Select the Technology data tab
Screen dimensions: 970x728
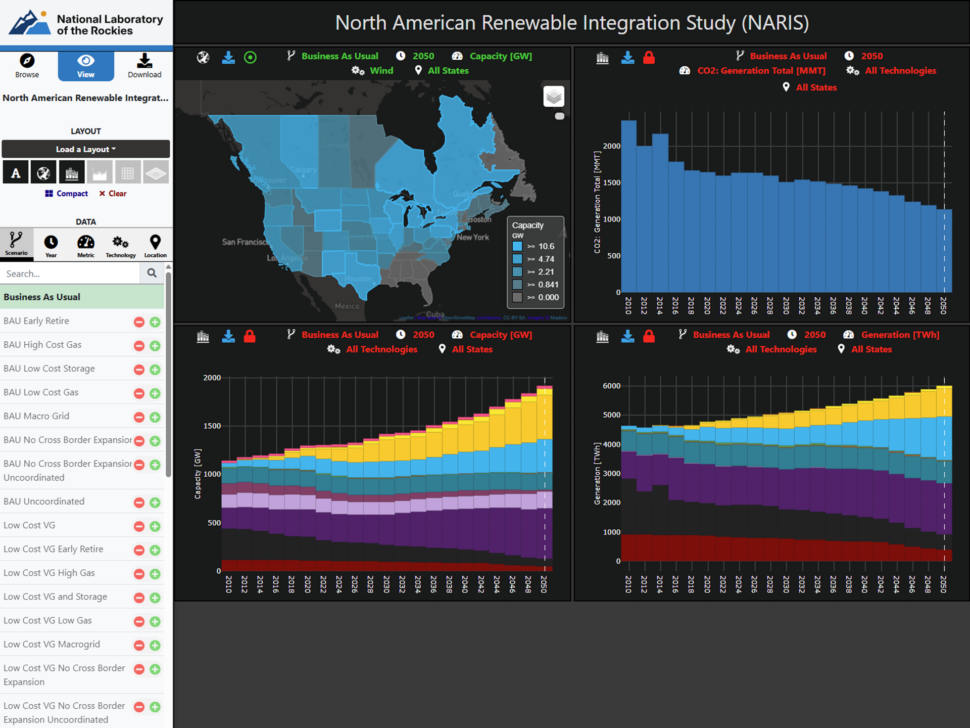tap(120, 246)
